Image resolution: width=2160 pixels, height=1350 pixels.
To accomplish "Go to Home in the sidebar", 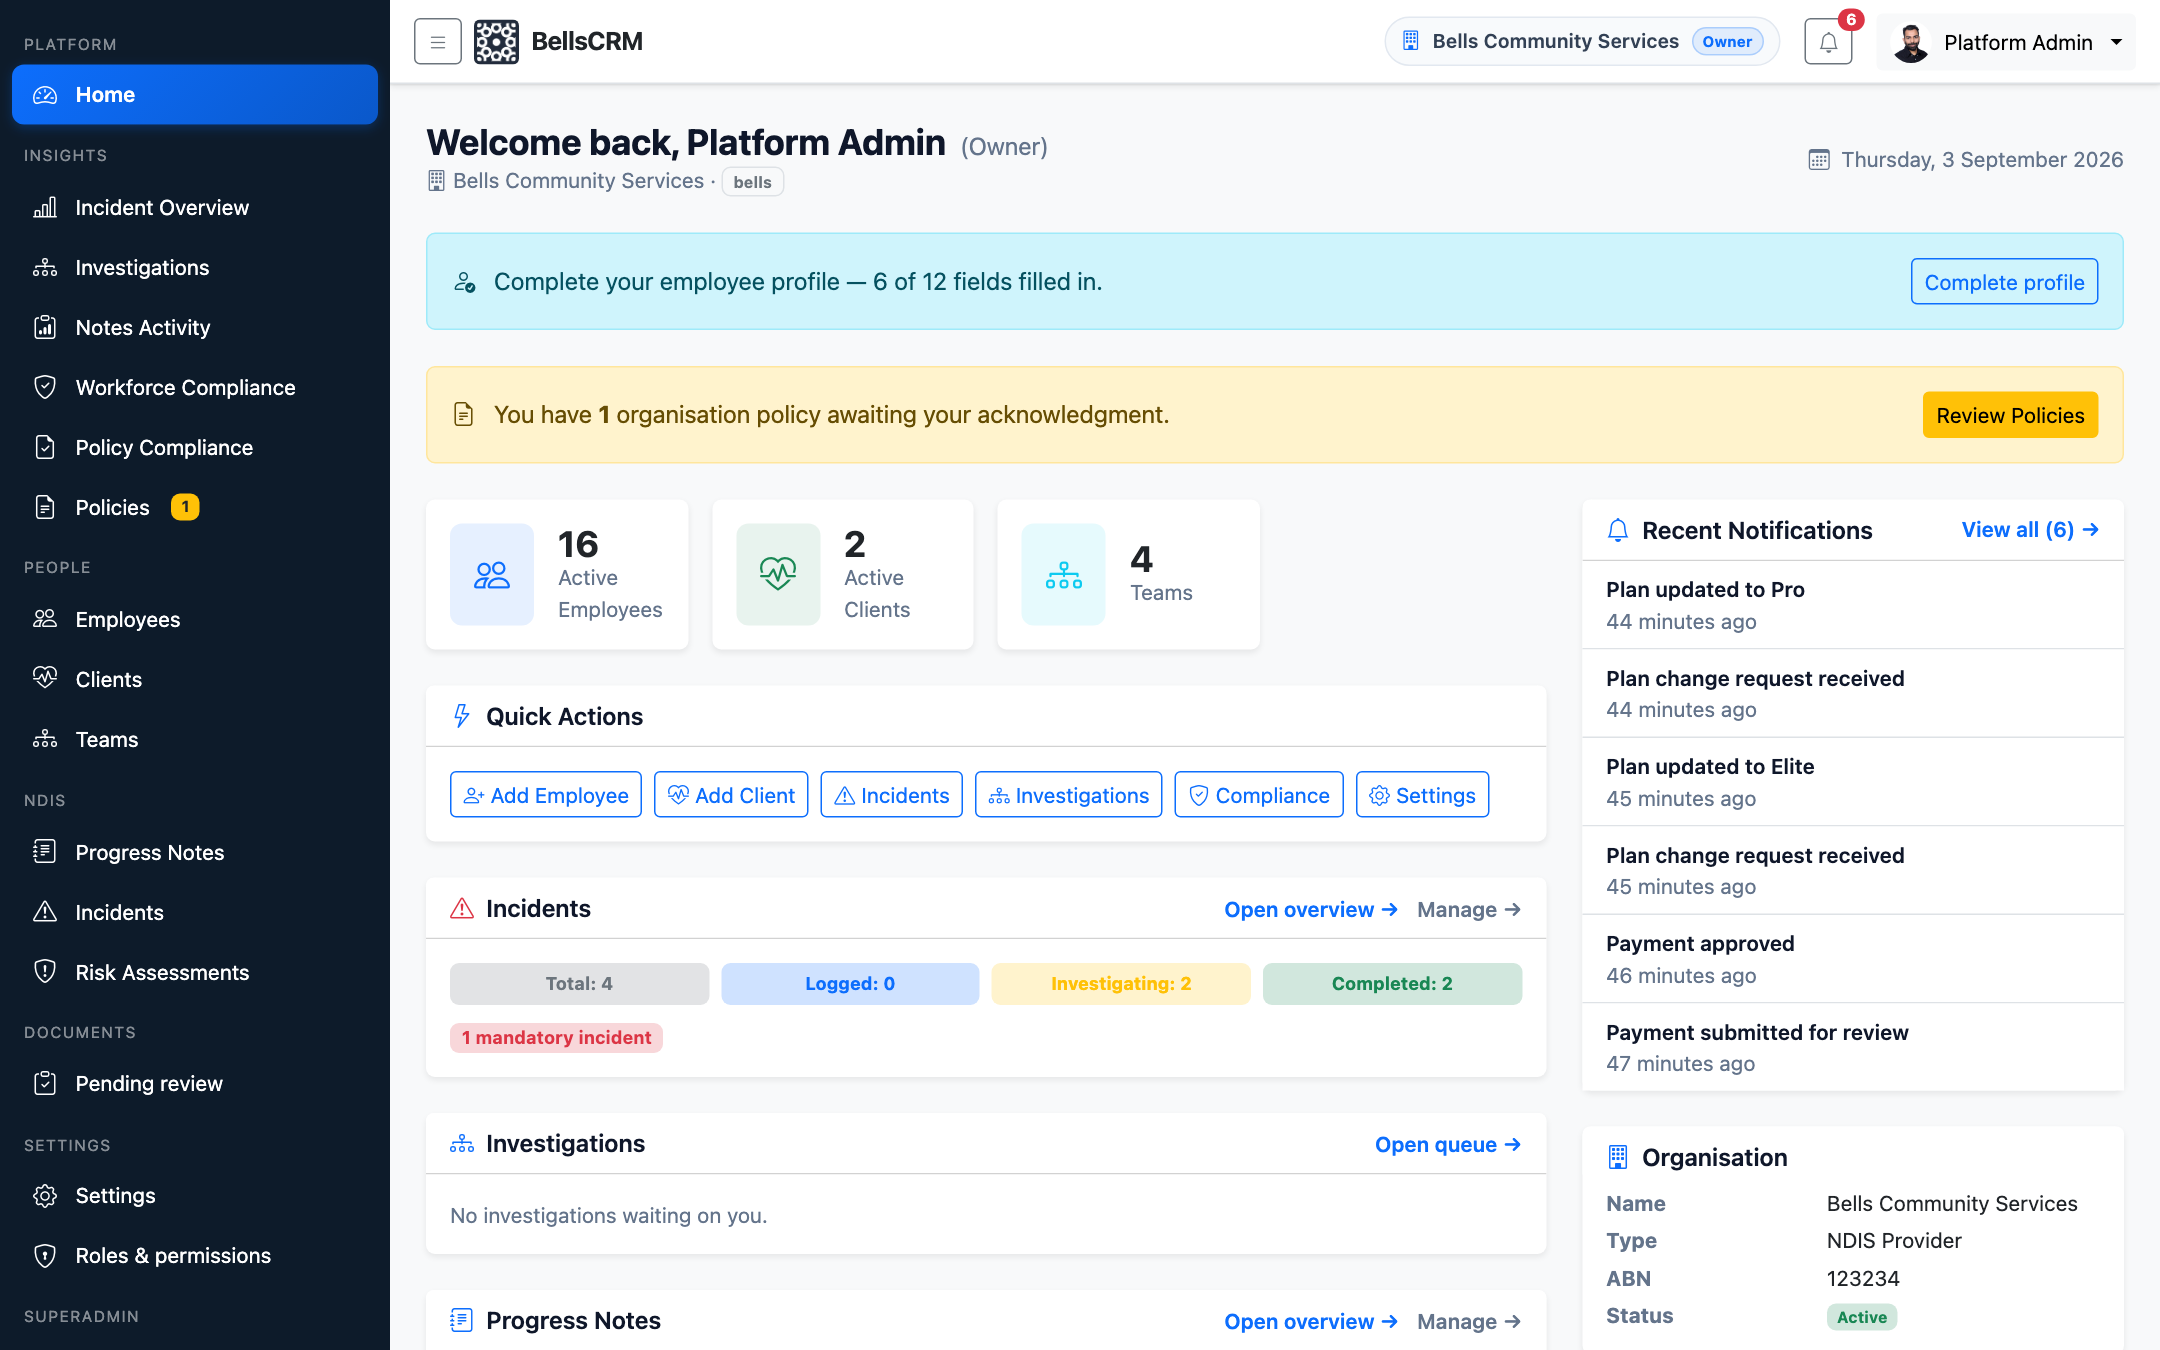I will point(195,95).
